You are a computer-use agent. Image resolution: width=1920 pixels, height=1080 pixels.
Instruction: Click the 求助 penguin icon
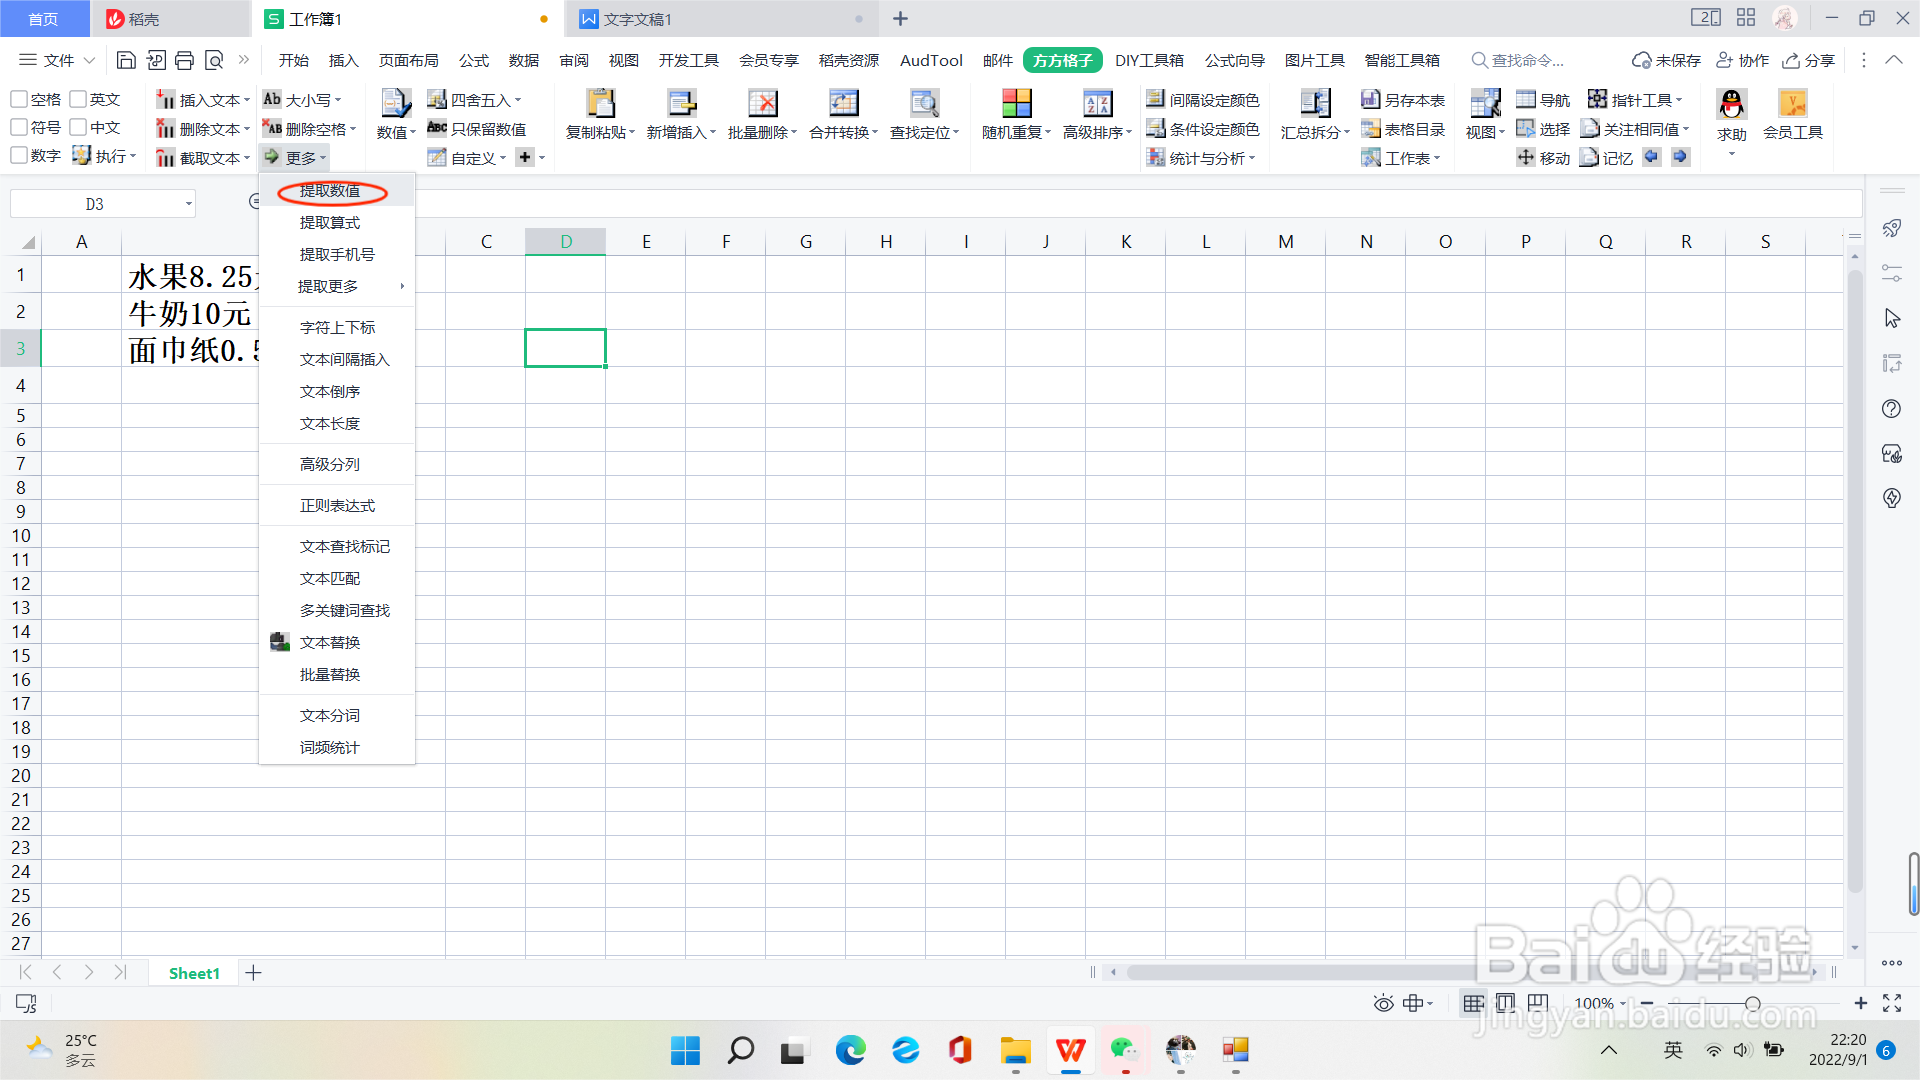click(x=1731, y=103)
